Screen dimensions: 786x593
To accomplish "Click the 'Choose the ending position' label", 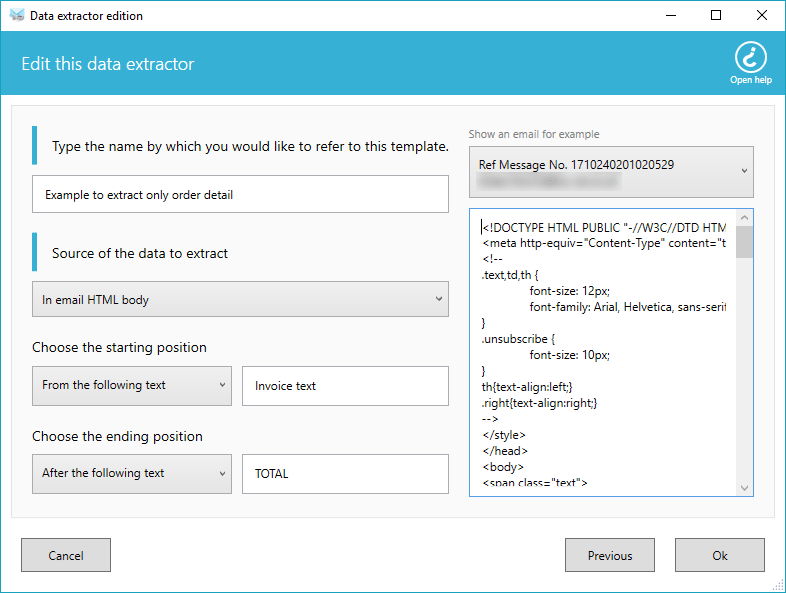I will coord(117,436).
